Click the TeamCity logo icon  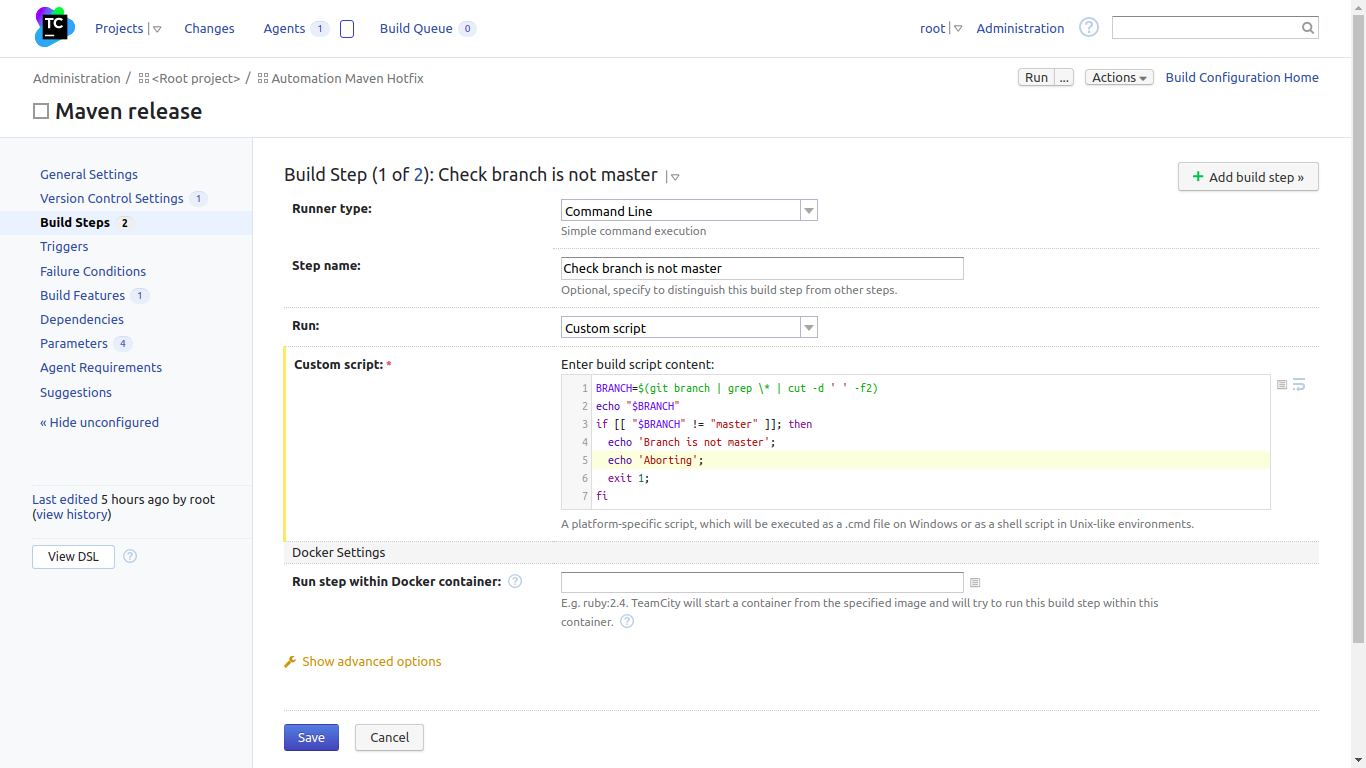coord(55,27)
